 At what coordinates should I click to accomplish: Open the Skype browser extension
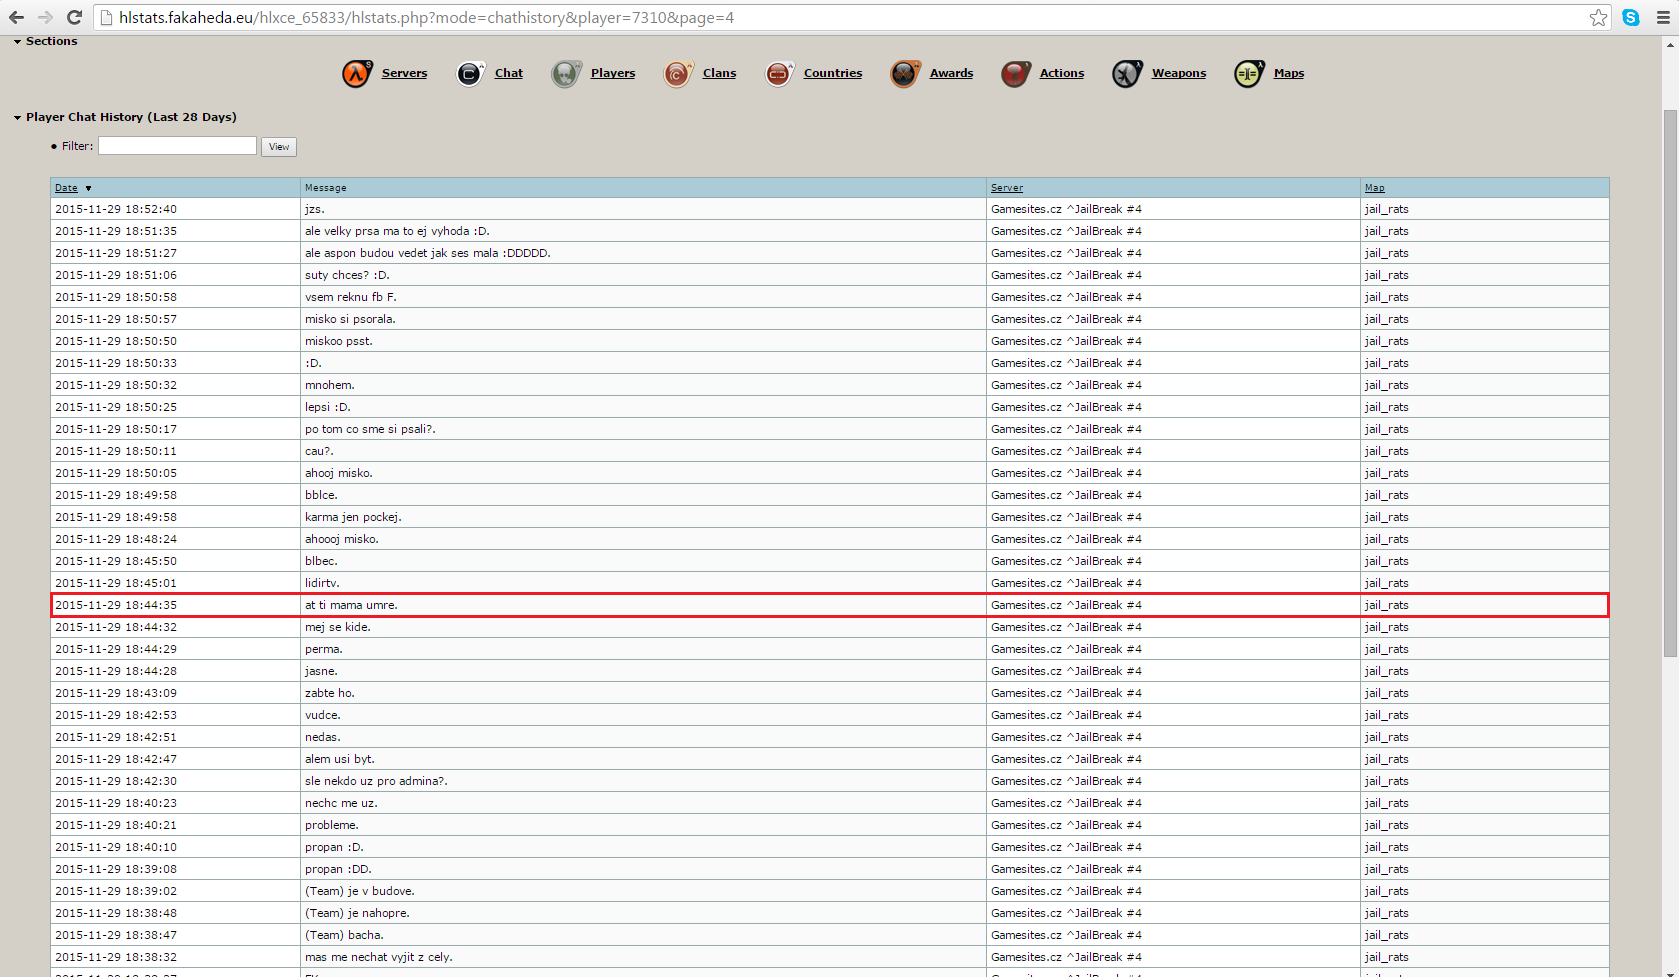tap(1631, 18)
